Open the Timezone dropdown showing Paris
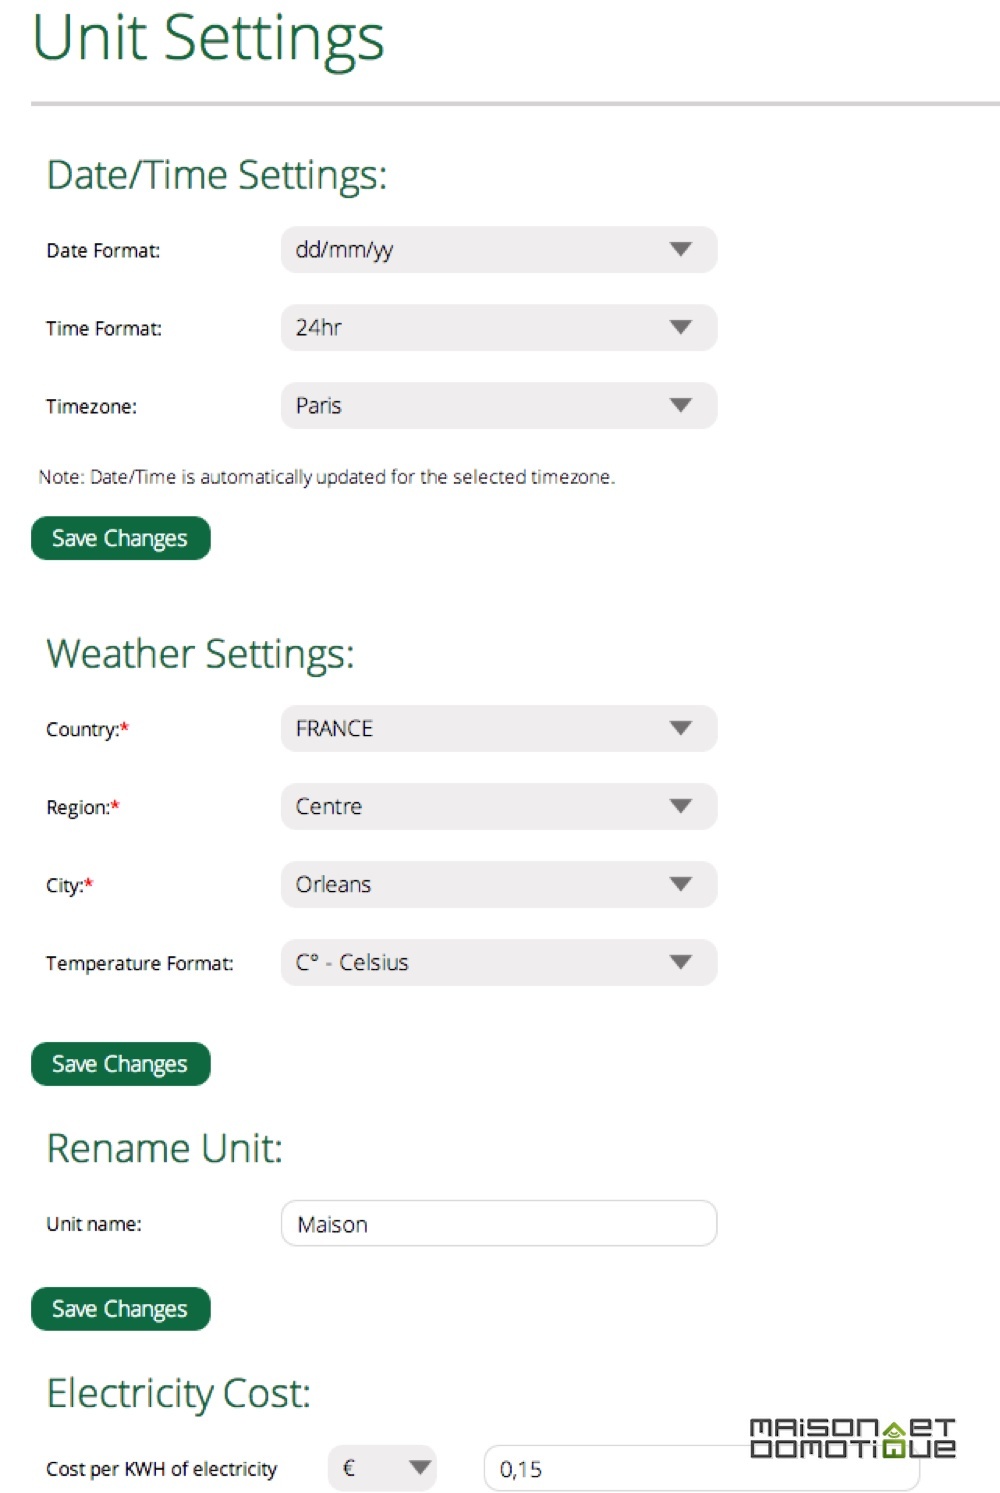 point(499,405)
